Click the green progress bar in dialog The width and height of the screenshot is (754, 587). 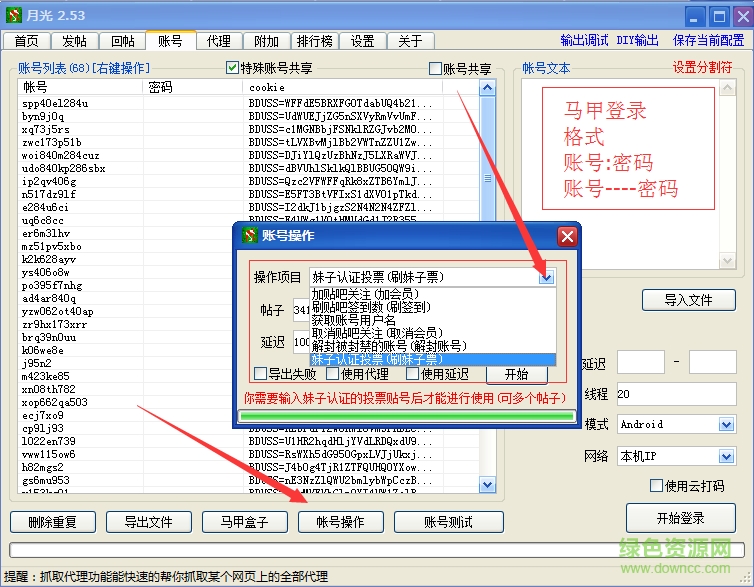[x=405, y=416]
